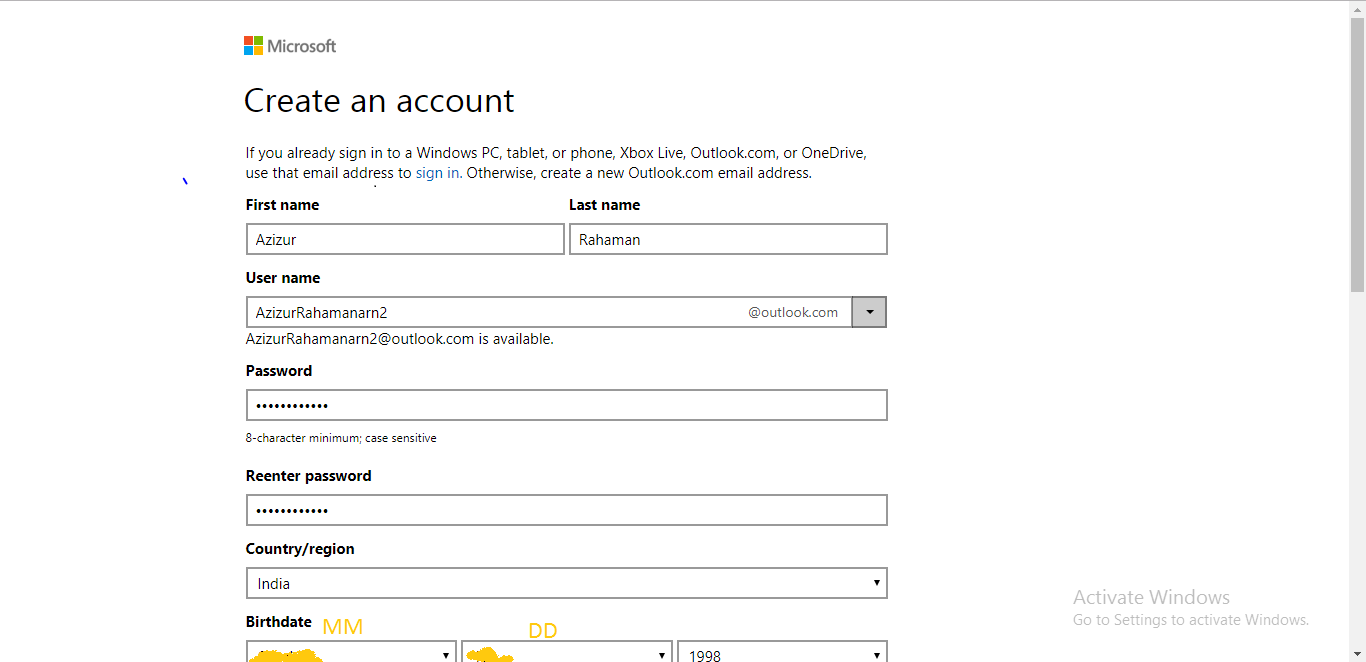Click the 'First name' label

coord(283,205)
